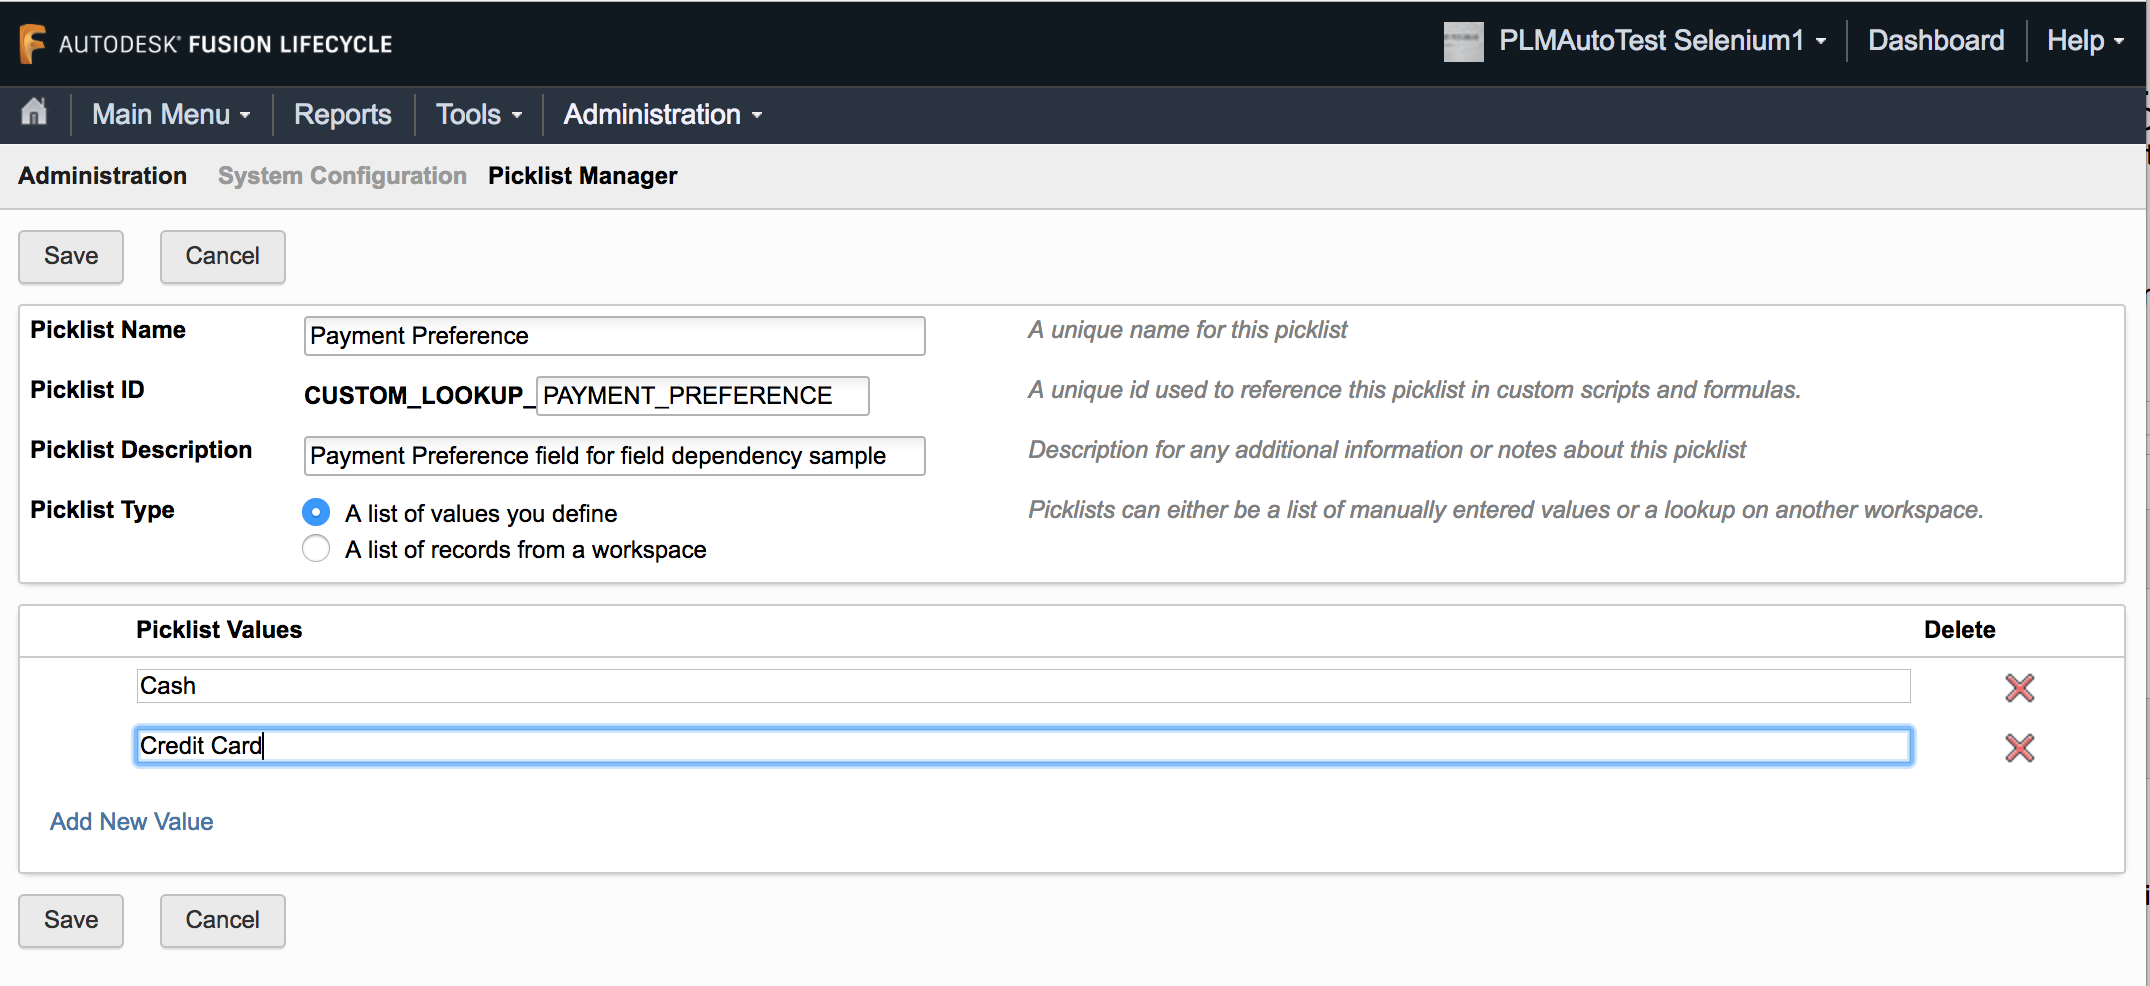Click the Autodesk Fusion Lifecycle logo
The width and height of the screenshot is (2150, 986).
point(205,42)
